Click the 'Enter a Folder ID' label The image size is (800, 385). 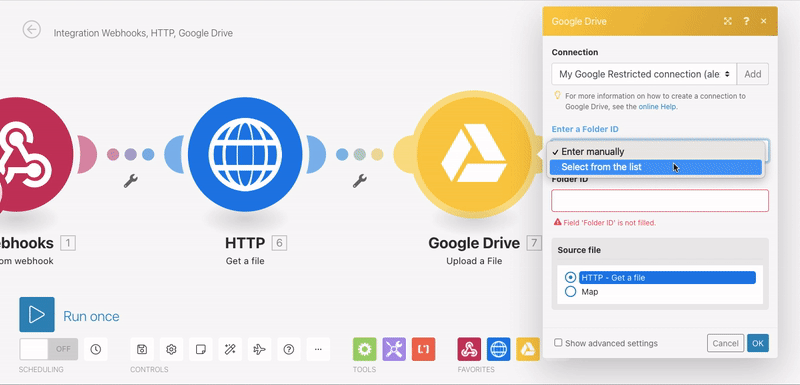click(x=585, y=129)
